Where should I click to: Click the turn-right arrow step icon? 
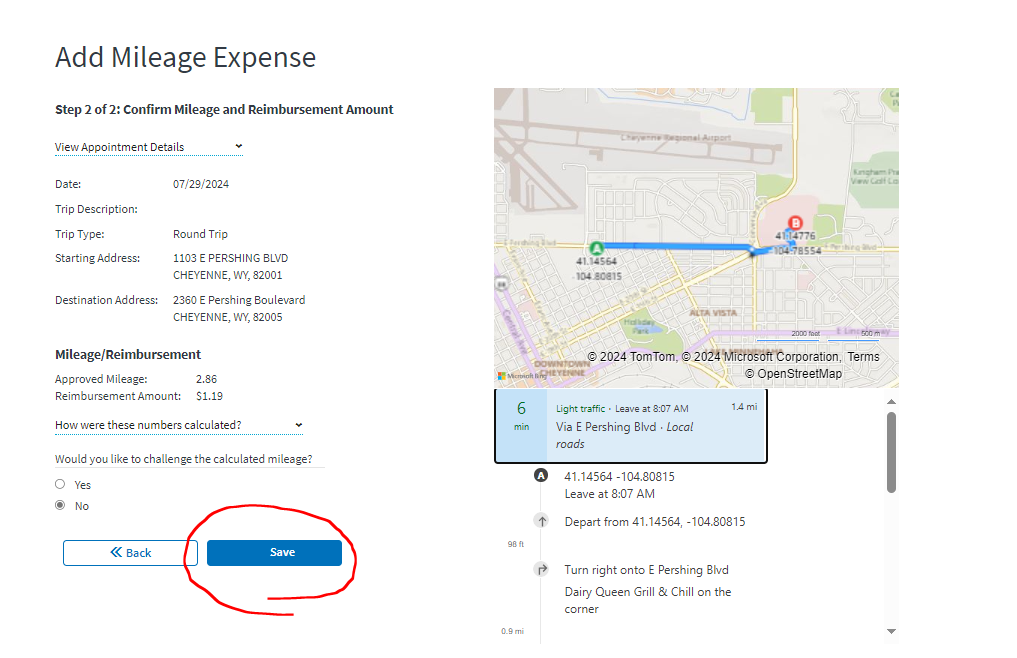[x=541, y=570]
